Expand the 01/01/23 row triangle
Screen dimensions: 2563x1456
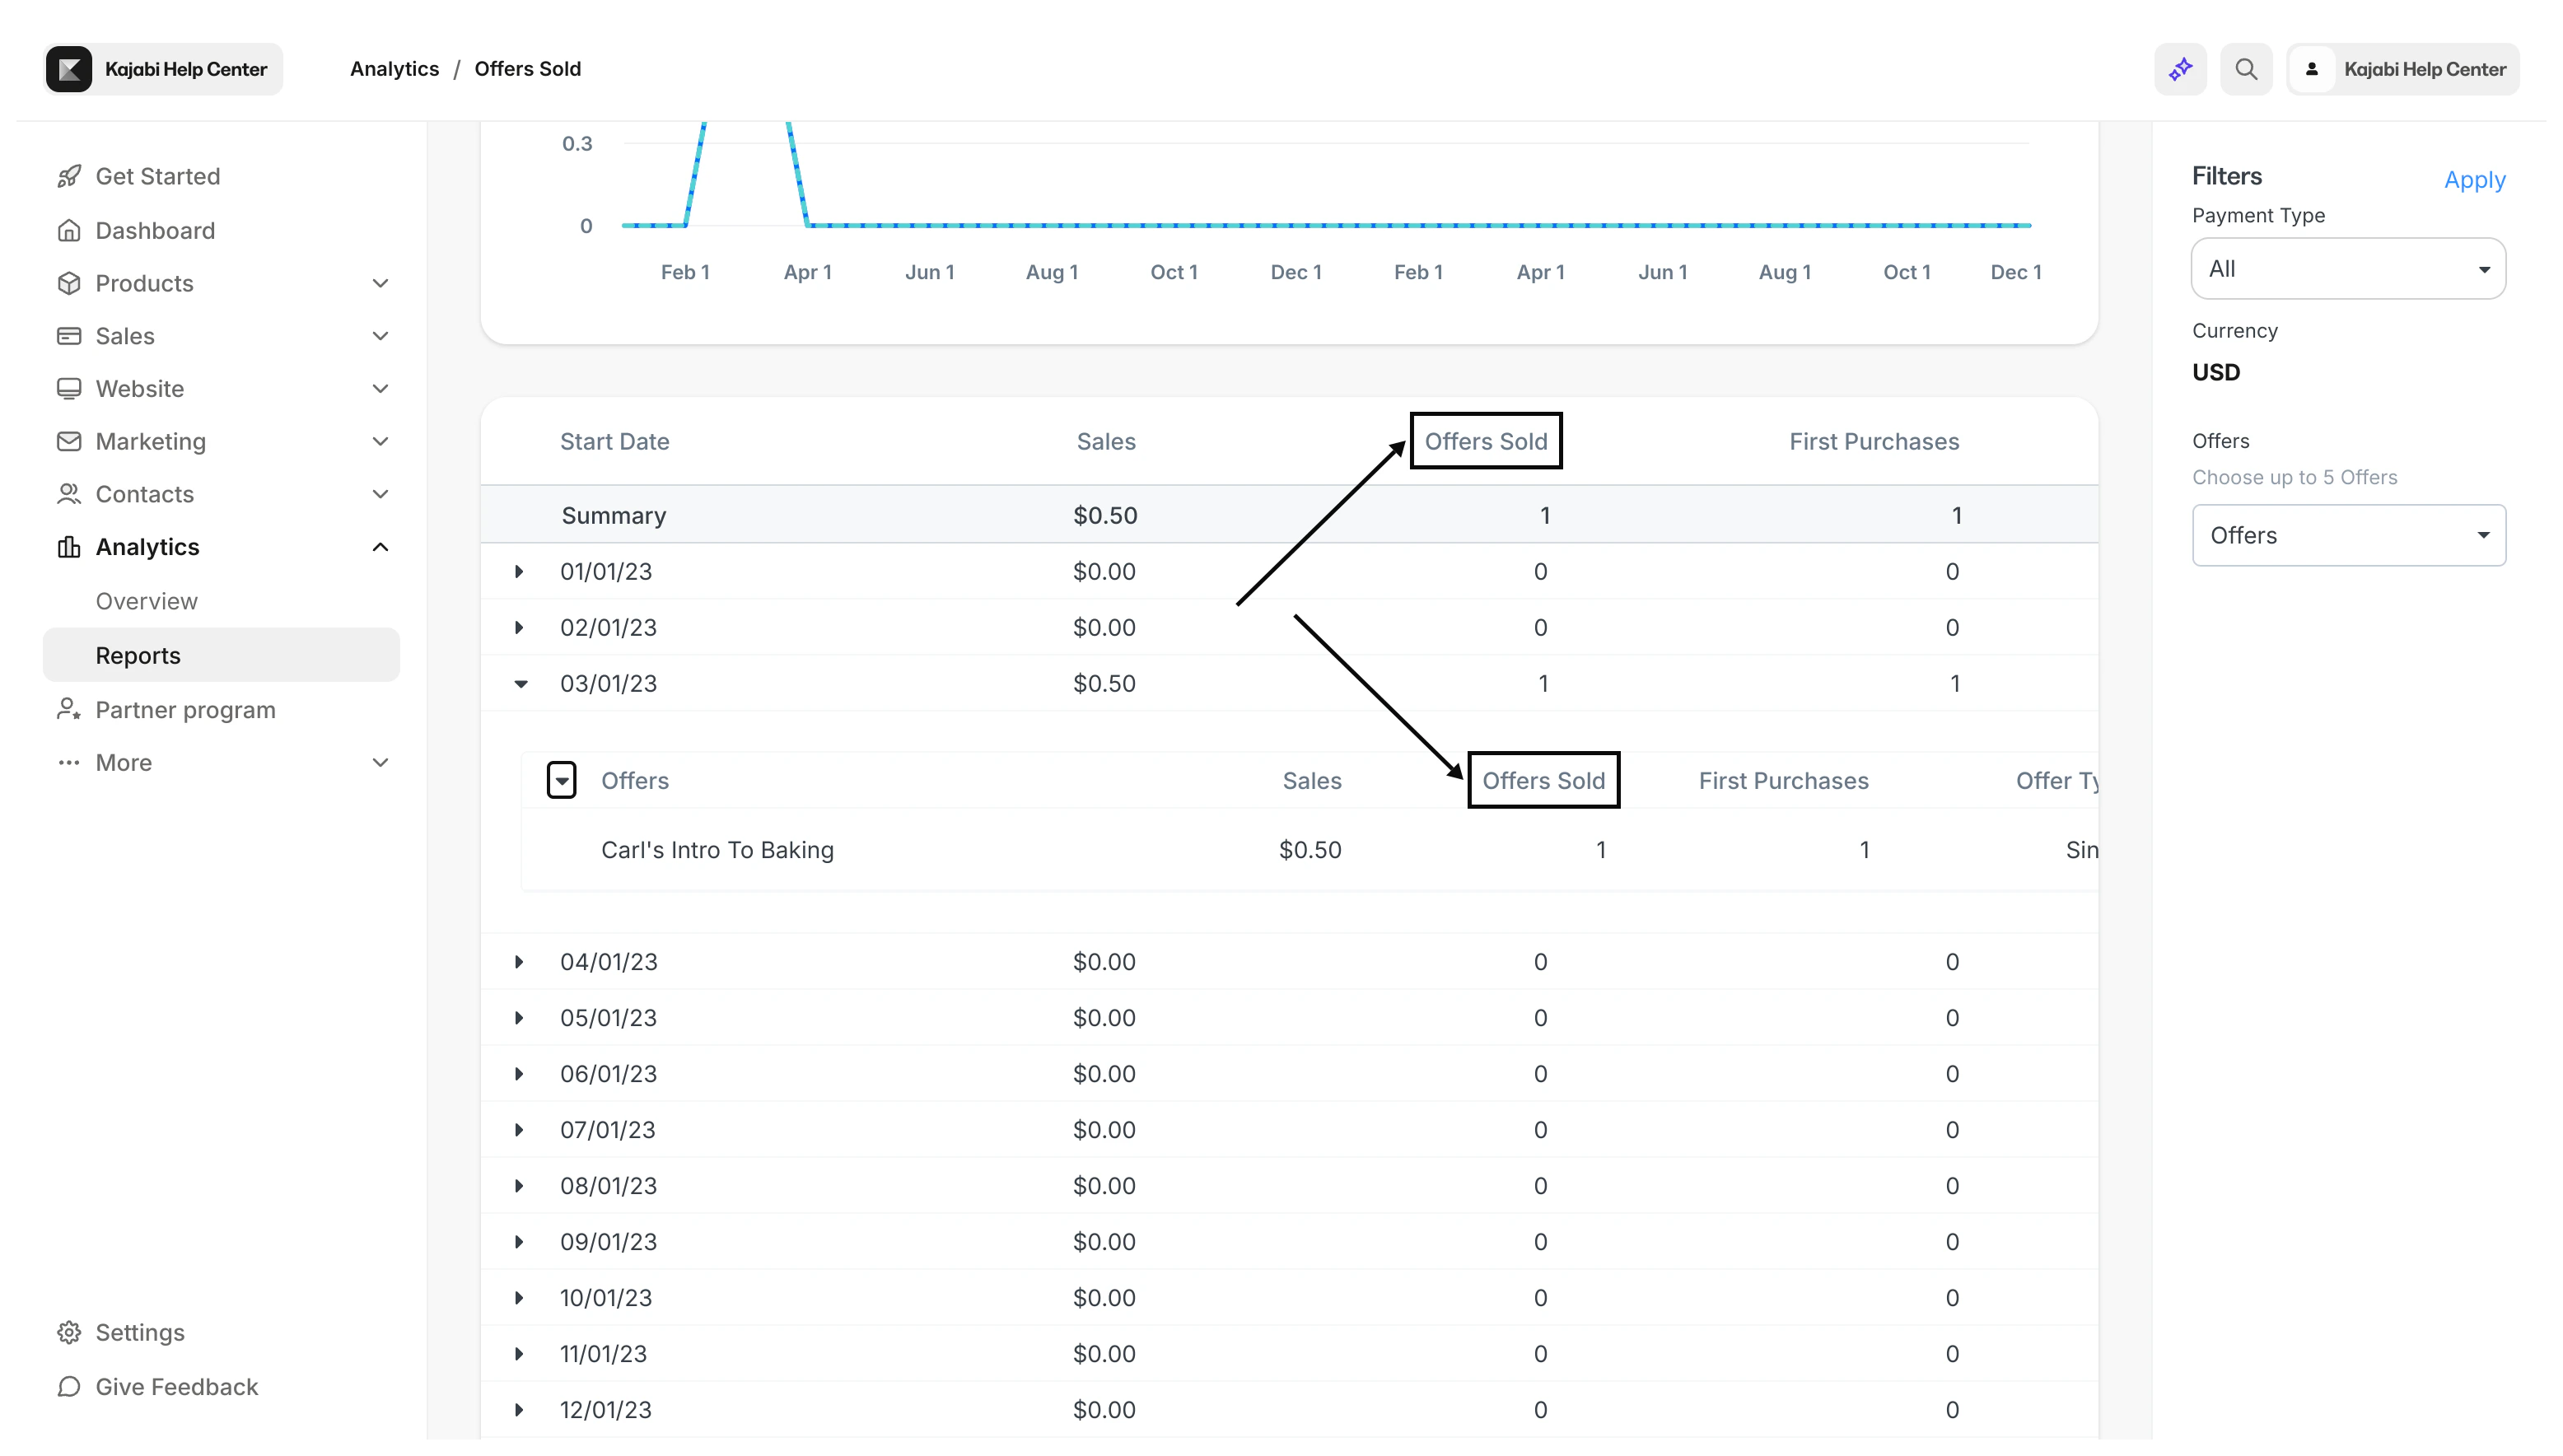pos(519,572)
